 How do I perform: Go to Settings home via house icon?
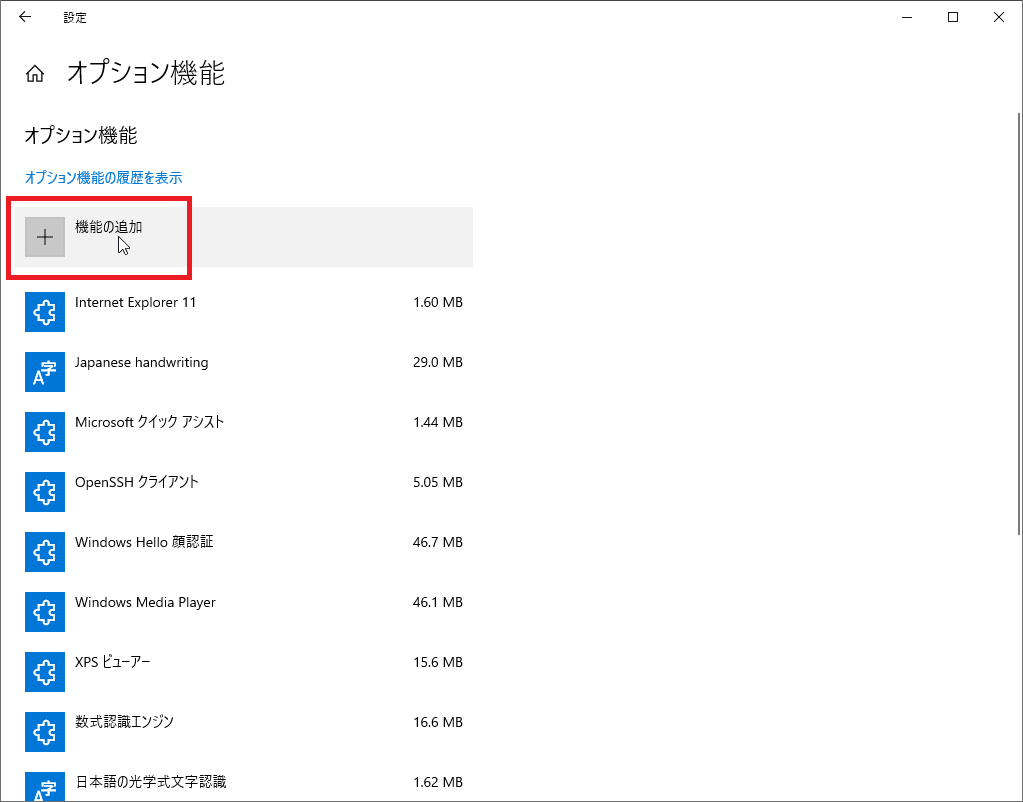point(35,74)
